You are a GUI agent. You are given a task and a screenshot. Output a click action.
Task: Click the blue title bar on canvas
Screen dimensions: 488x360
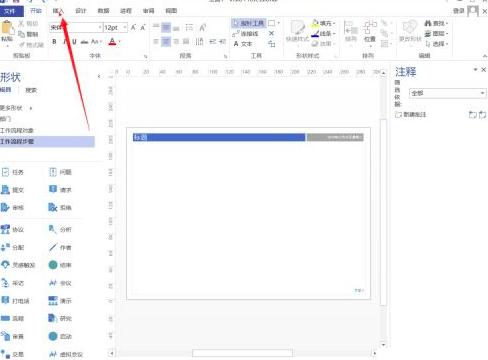pyautogui.click(x=219, y=137)
